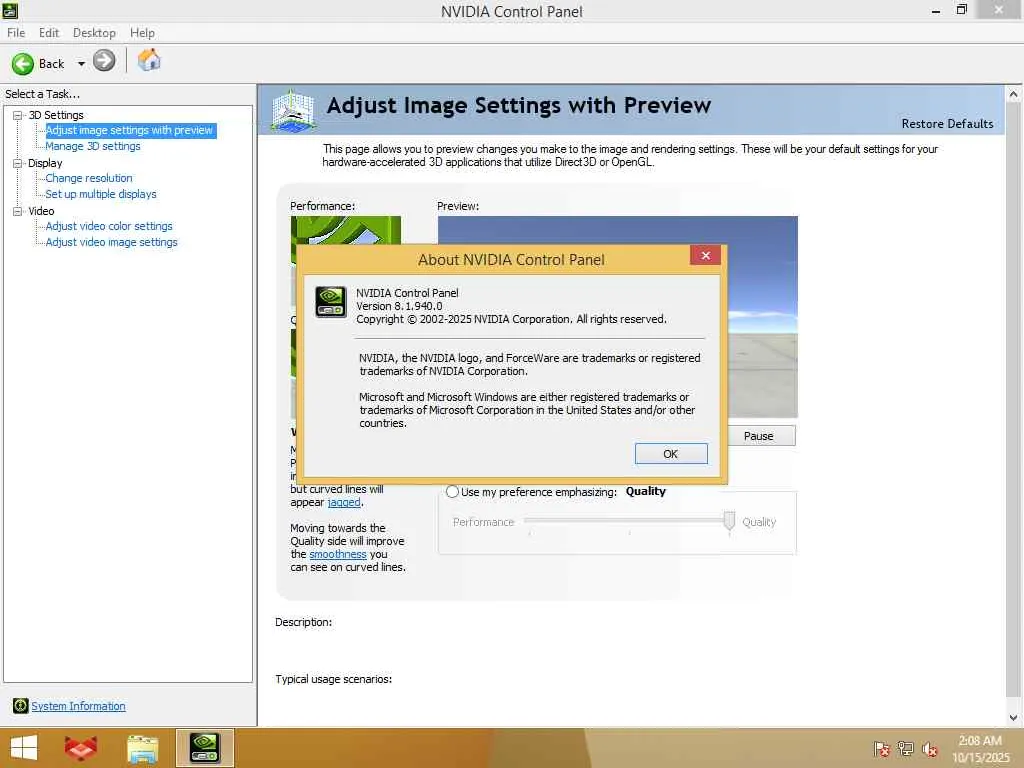Open the Action Center flag tray icon
Screen dimensions: 1024x768
[x=881, y=748]
